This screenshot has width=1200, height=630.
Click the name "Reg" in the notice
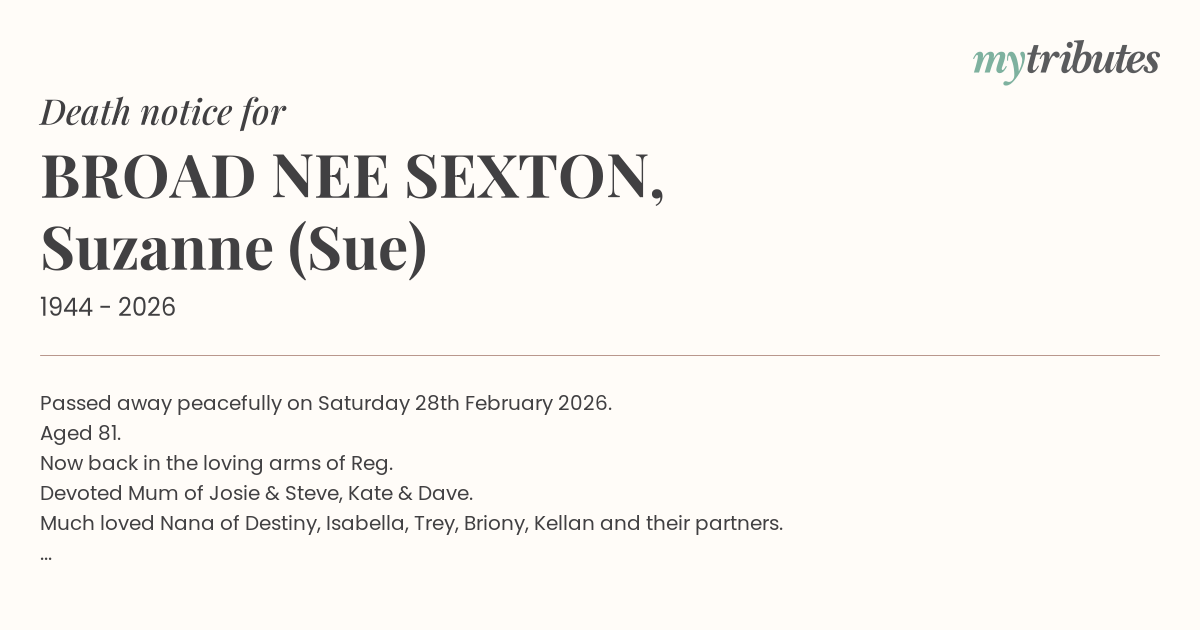coord(371,464)
